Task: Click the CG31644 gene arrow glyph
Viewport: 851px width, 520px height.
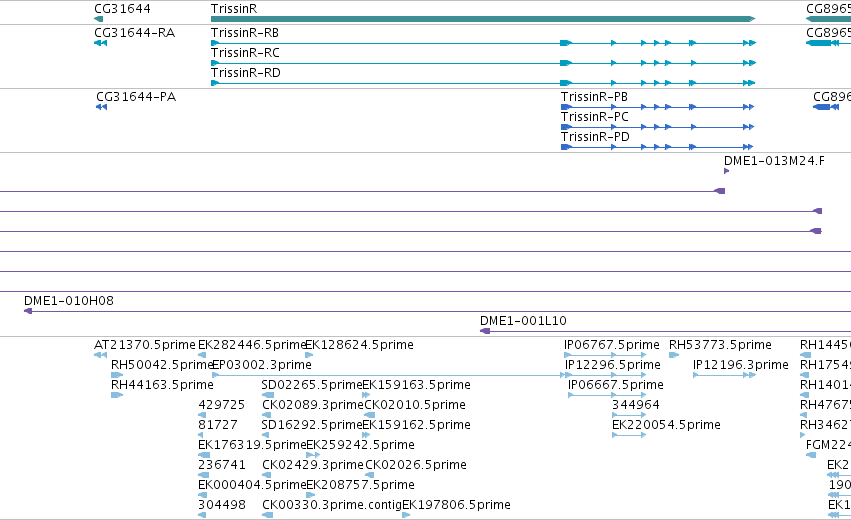Action: [98, 19]
